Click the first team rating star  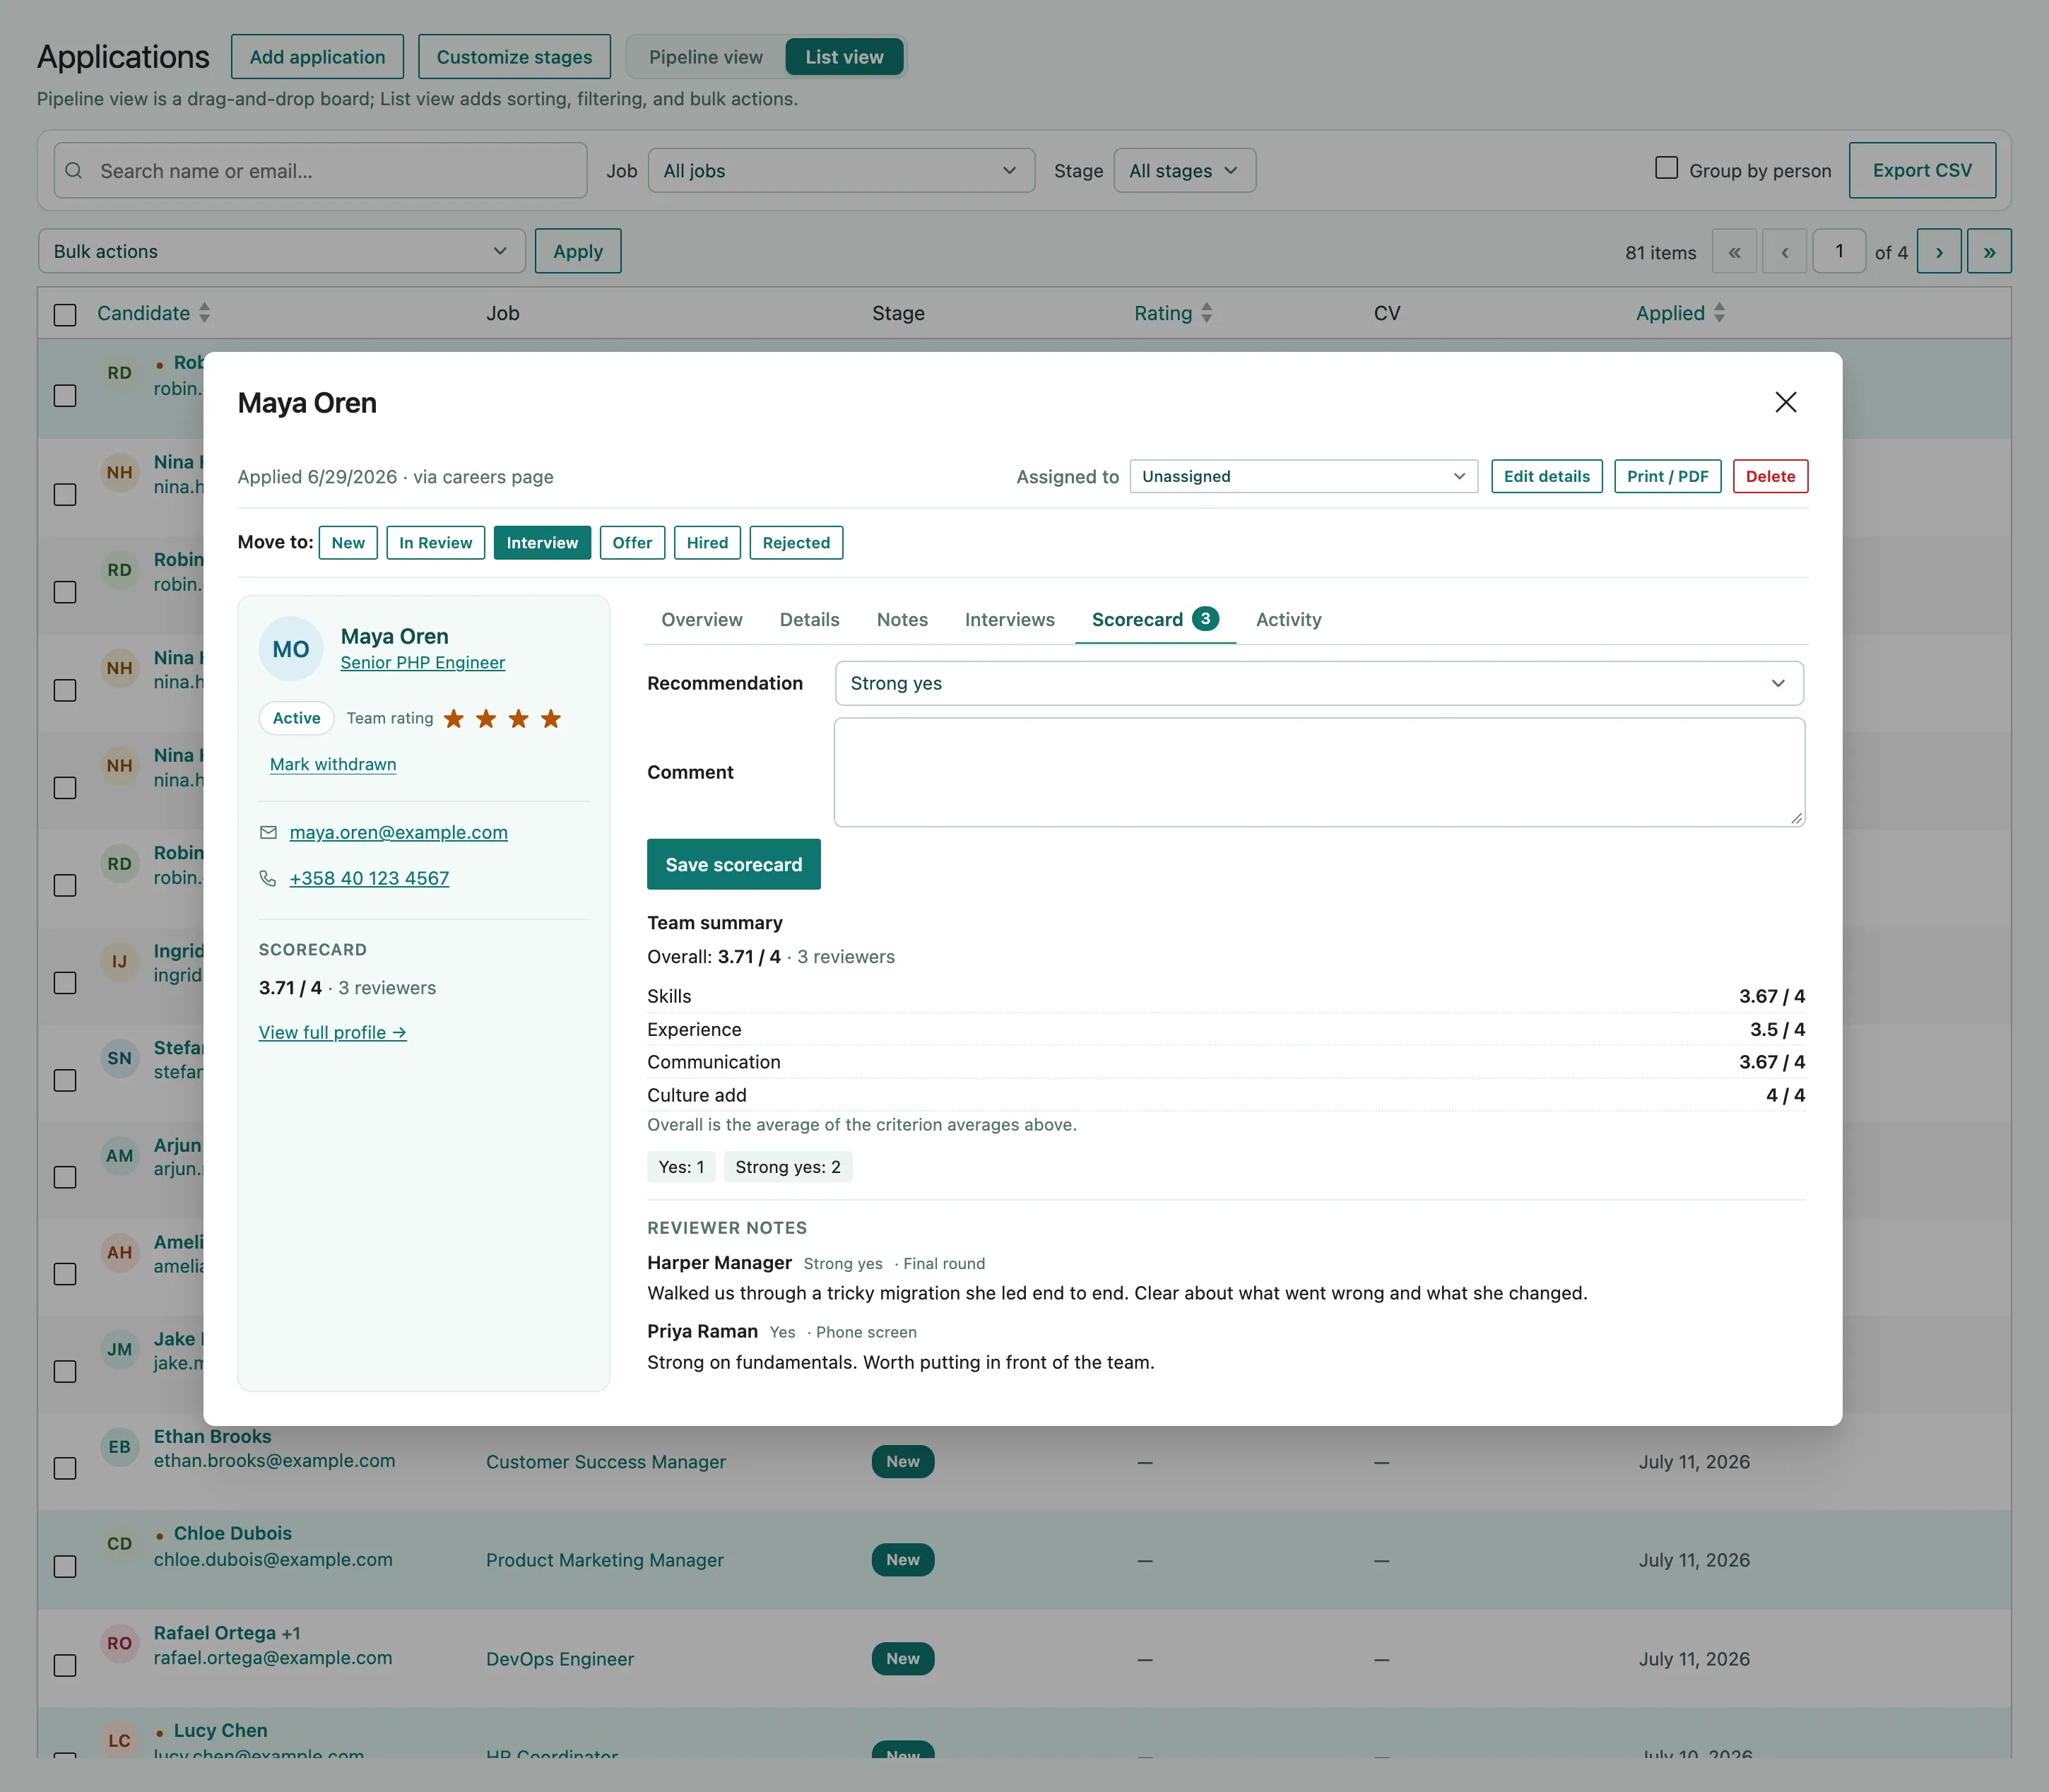point(454,718)
